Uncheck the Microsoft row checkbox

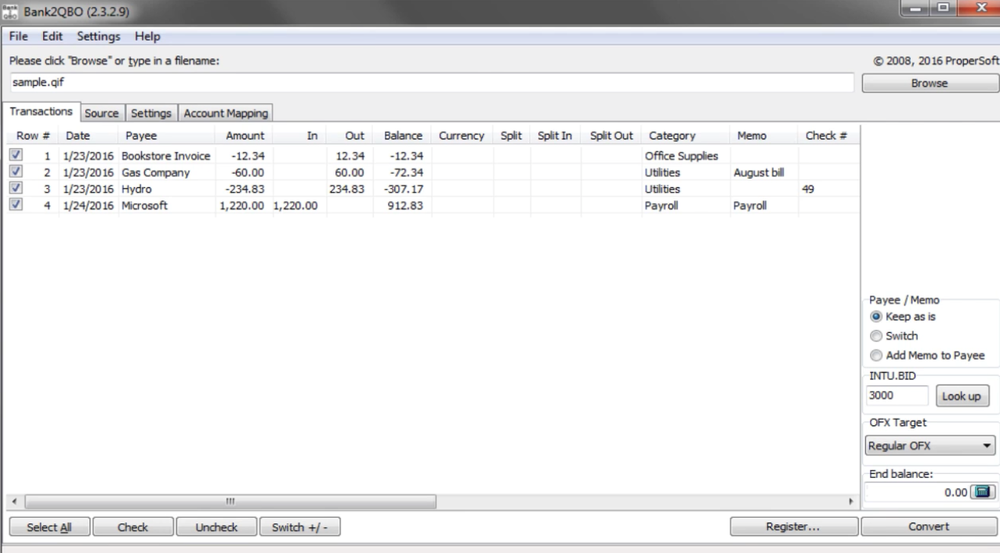coord(16,205)
